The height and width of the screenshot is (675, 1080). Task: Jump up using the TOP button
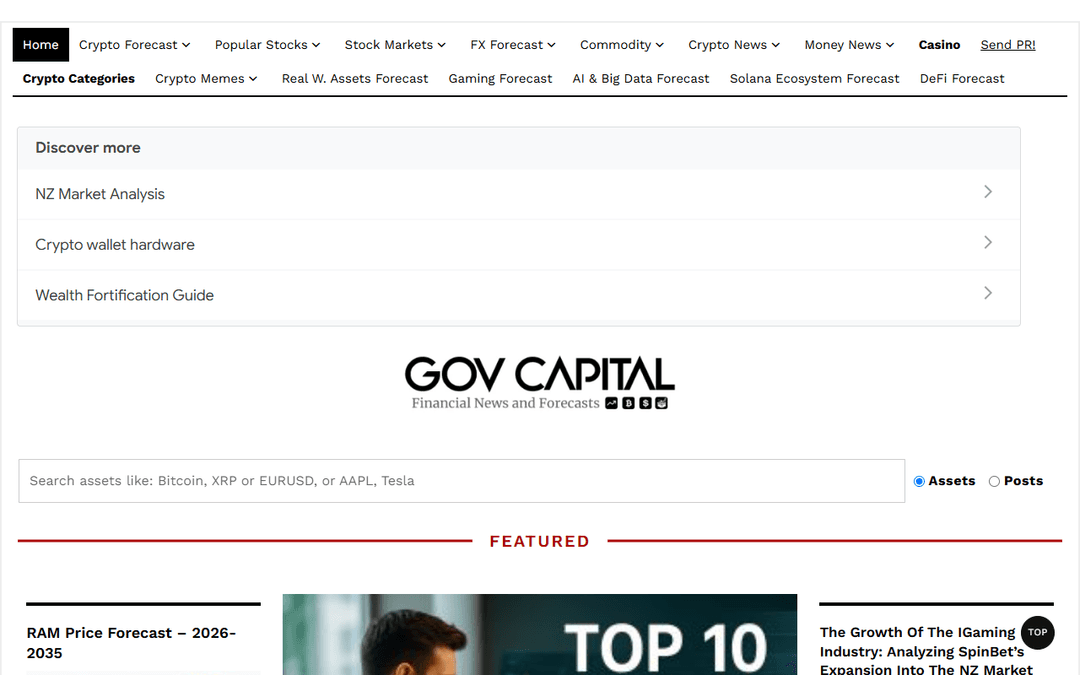coord(1037,632)
